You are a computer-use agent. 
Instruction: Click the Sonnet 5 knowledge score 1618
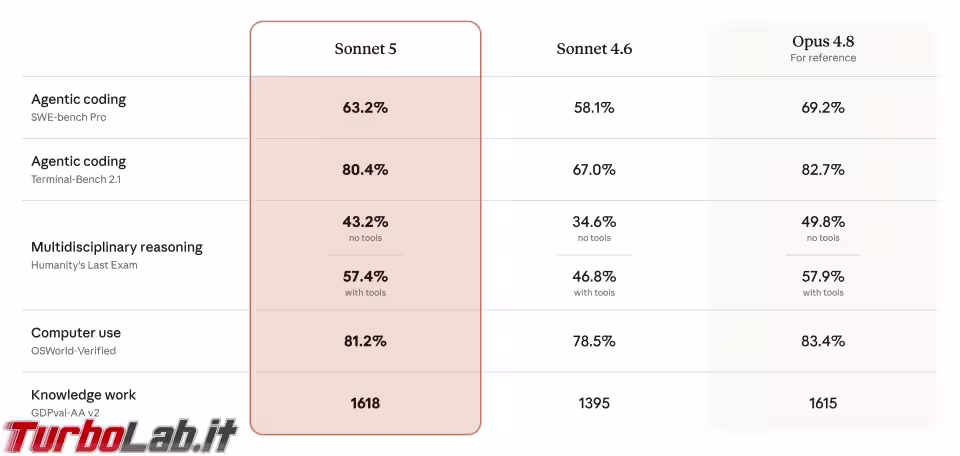coord(366,403)
